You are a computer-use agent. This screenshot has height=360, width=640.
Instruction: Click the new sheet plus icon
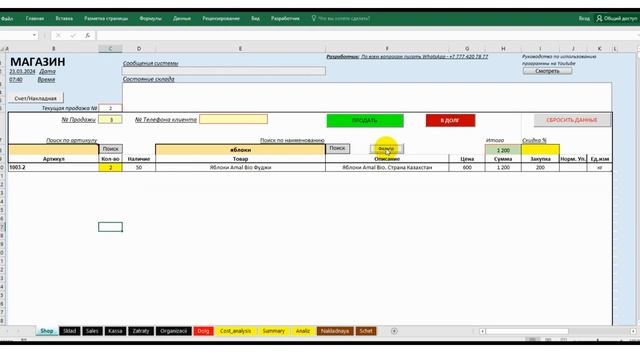tap(394, 331)
